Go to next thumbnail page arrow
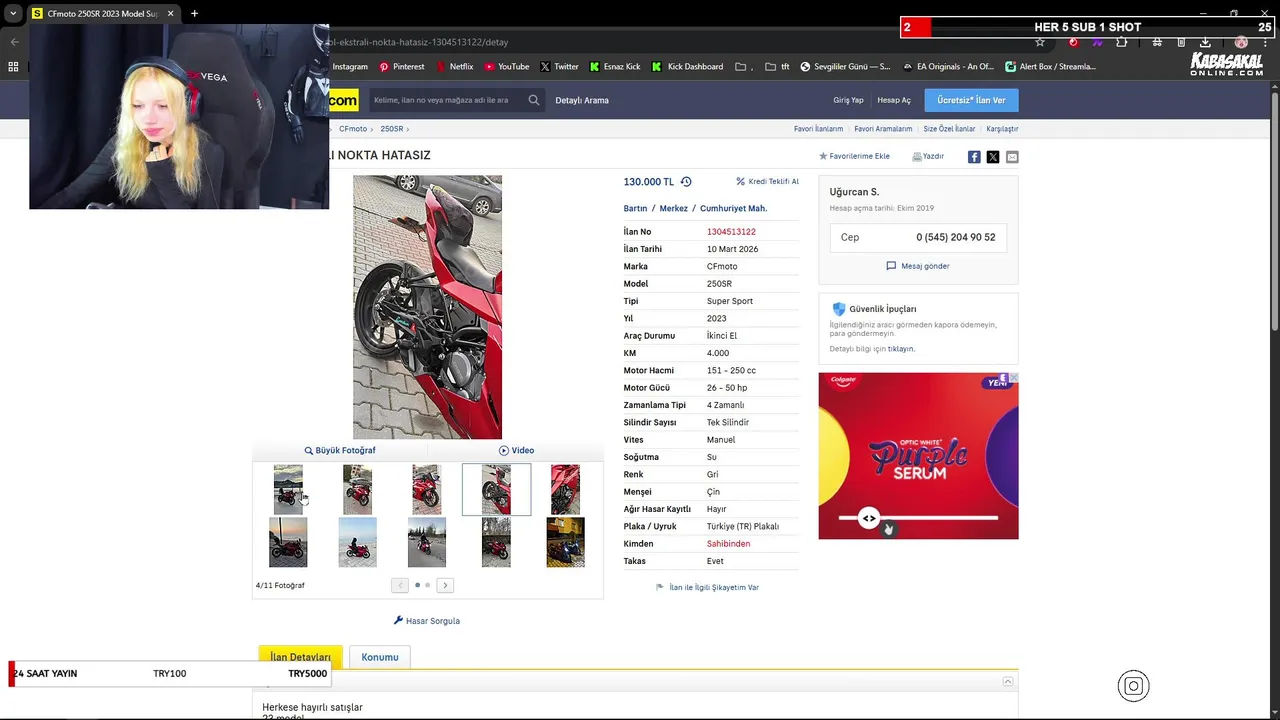 pos(445,585)
